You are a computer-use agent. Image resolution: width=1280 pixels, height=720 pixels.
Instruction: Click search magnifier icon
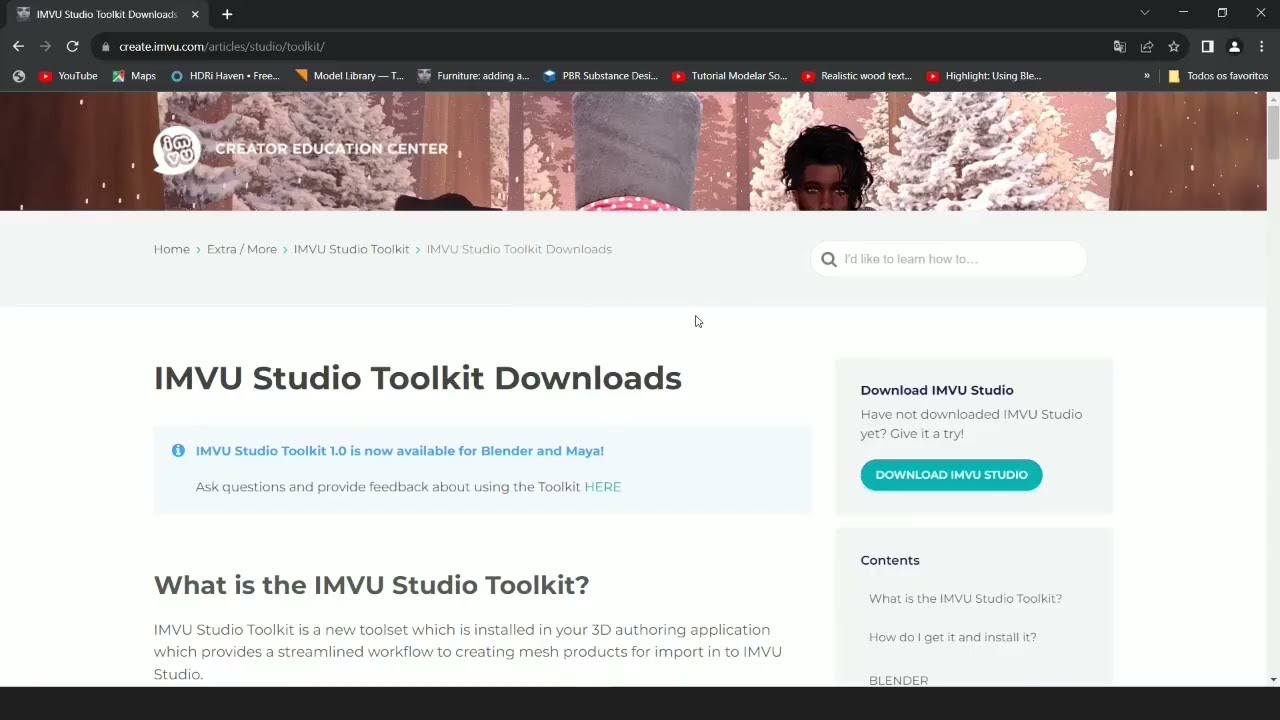[829, 259]
